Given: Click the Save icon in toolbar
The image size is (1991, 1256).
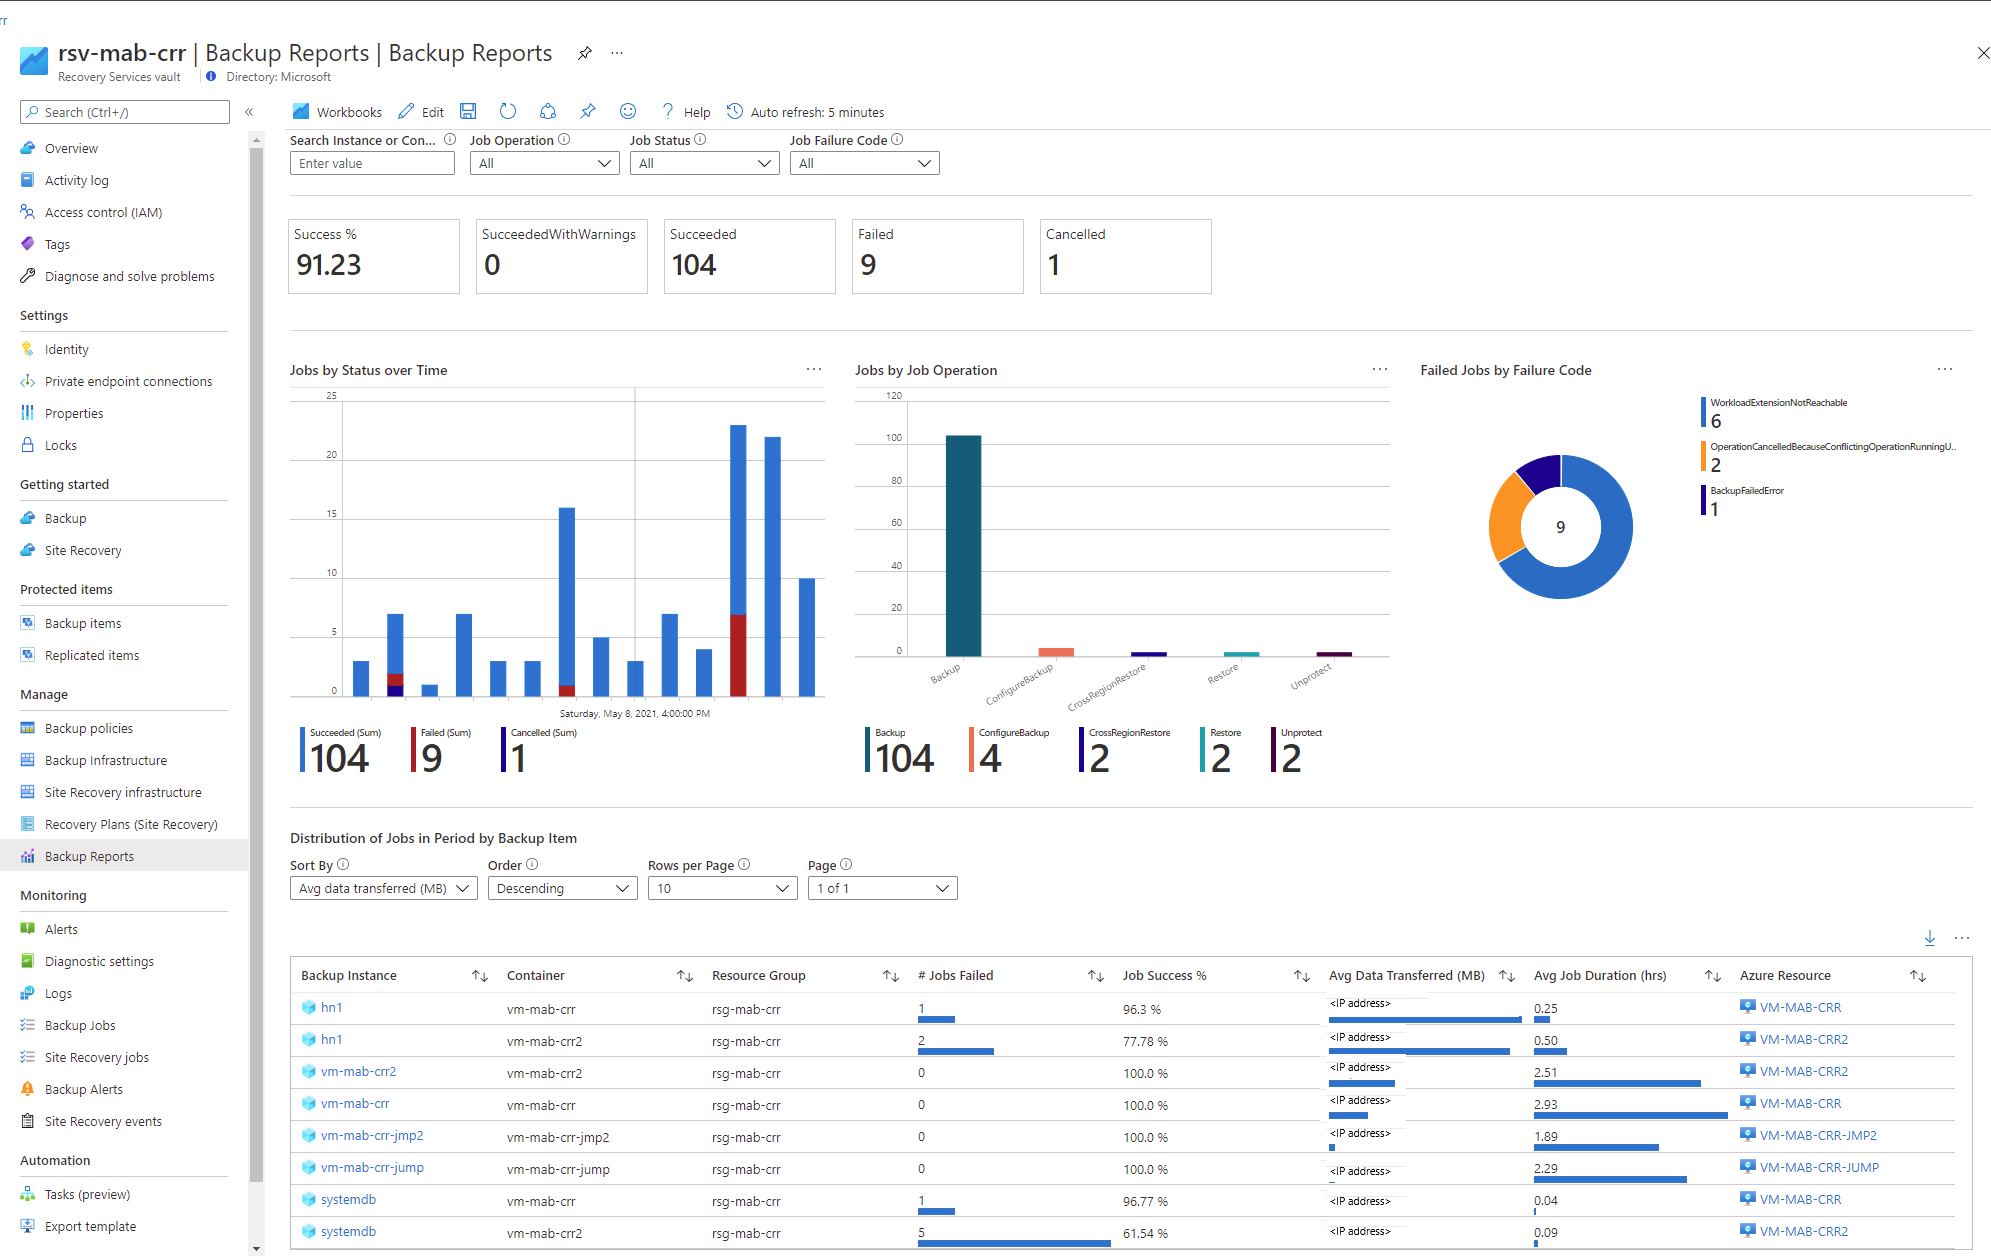Looking at the screenshot, I should tap(466, 111).
